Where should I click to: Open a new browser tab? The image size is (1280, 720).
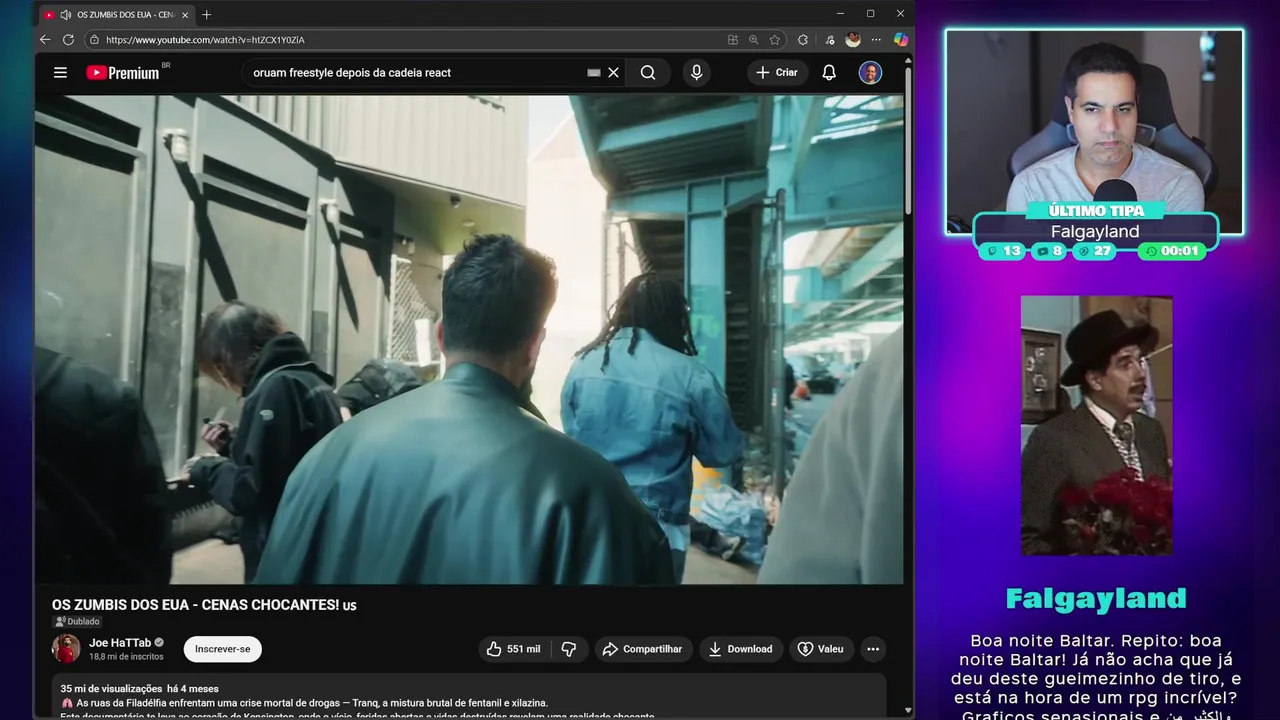[207, 15]
